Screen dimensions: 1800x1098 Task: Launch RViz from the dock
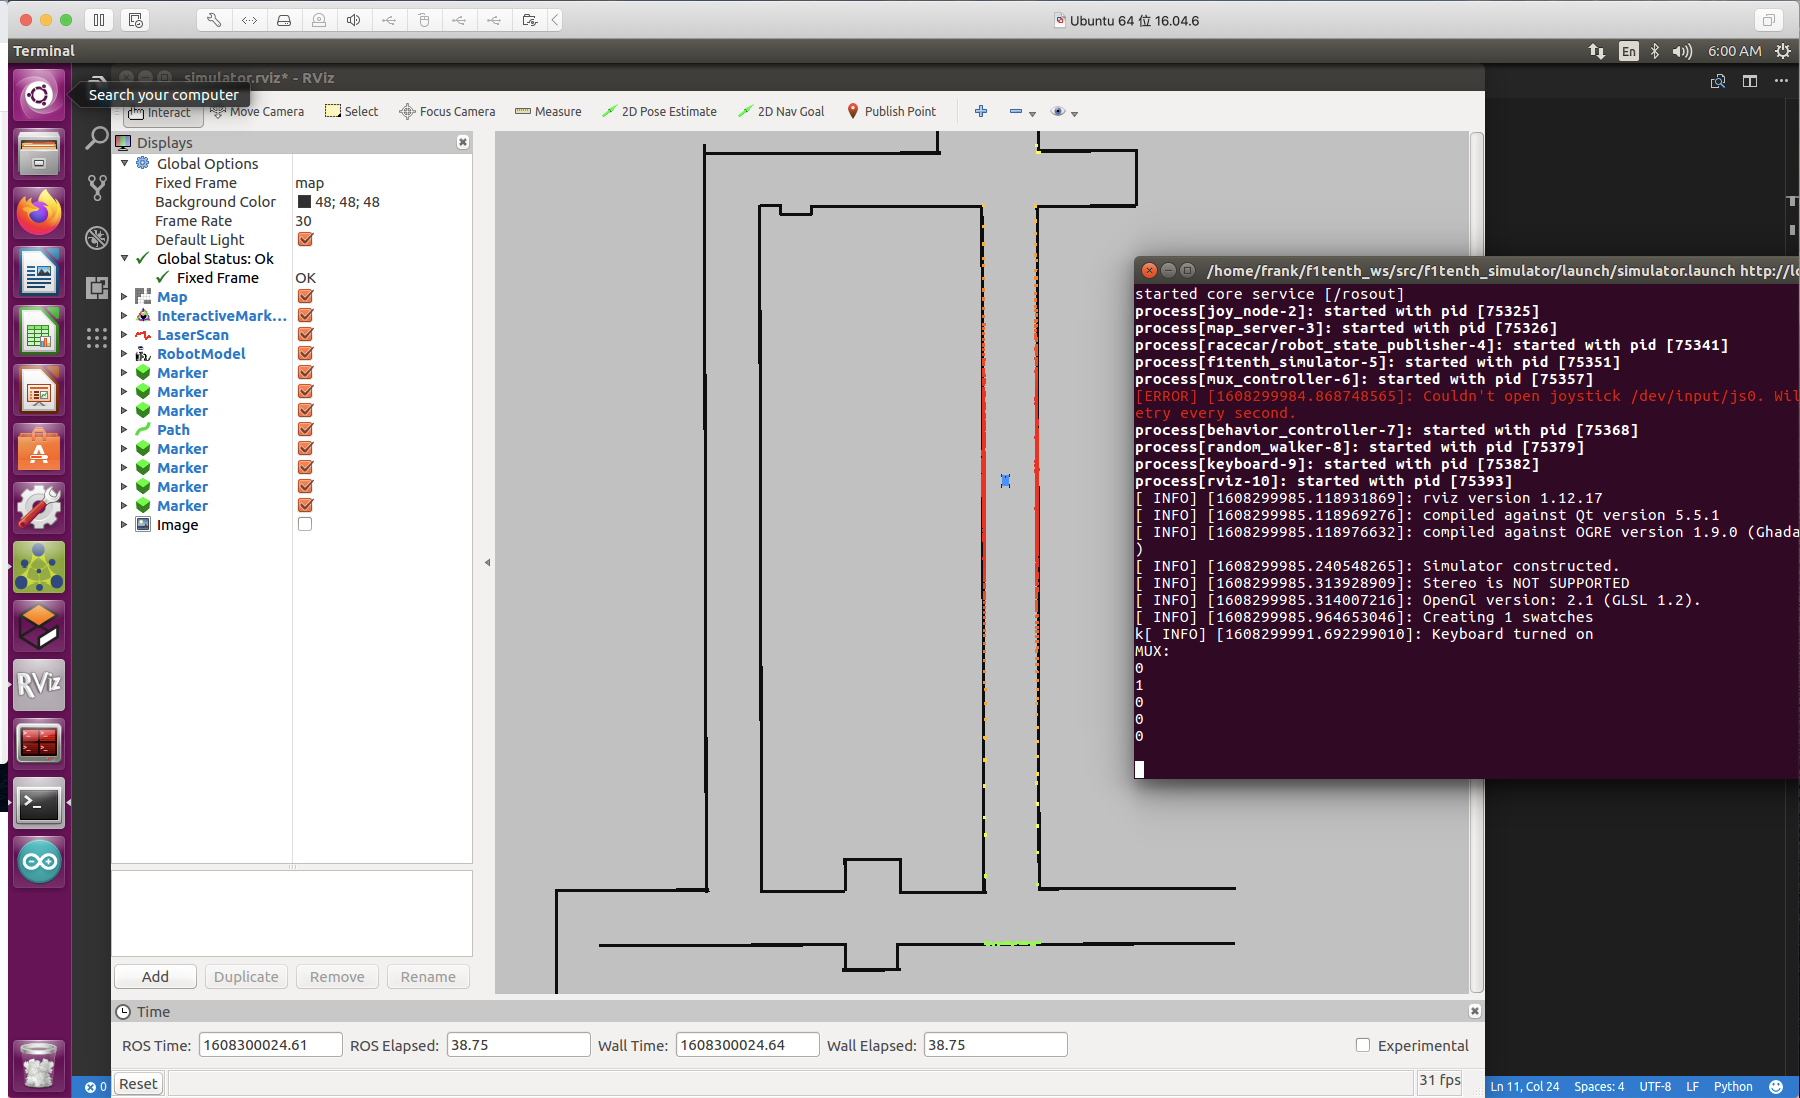pos(39,685)
